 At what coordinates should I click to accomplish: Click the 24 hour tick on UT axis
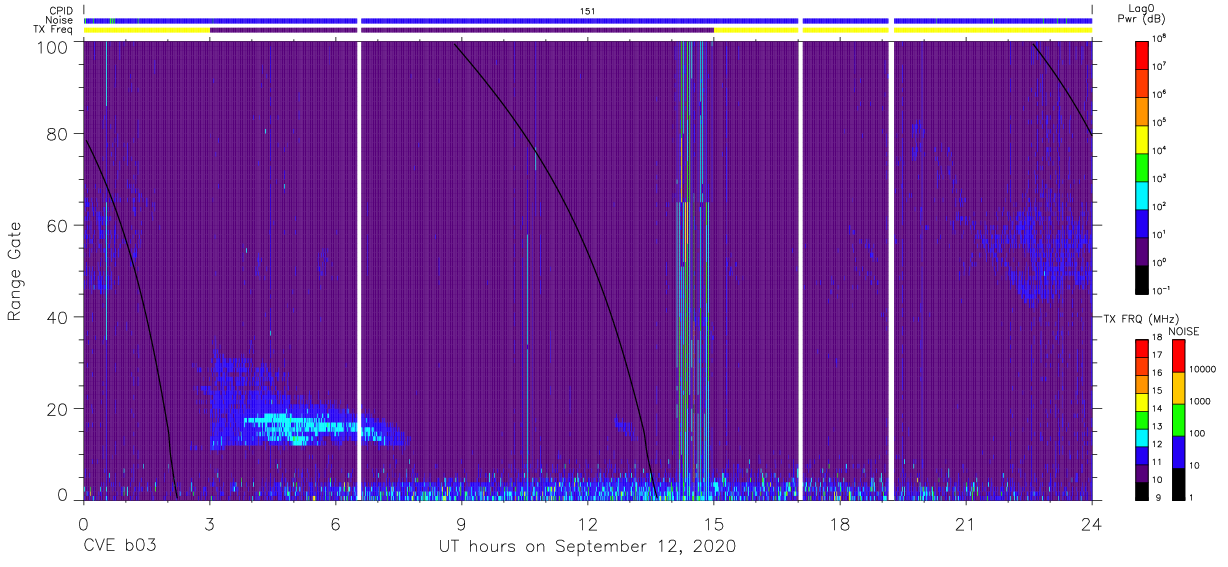pyautogui.click(x=1092, y=523)
